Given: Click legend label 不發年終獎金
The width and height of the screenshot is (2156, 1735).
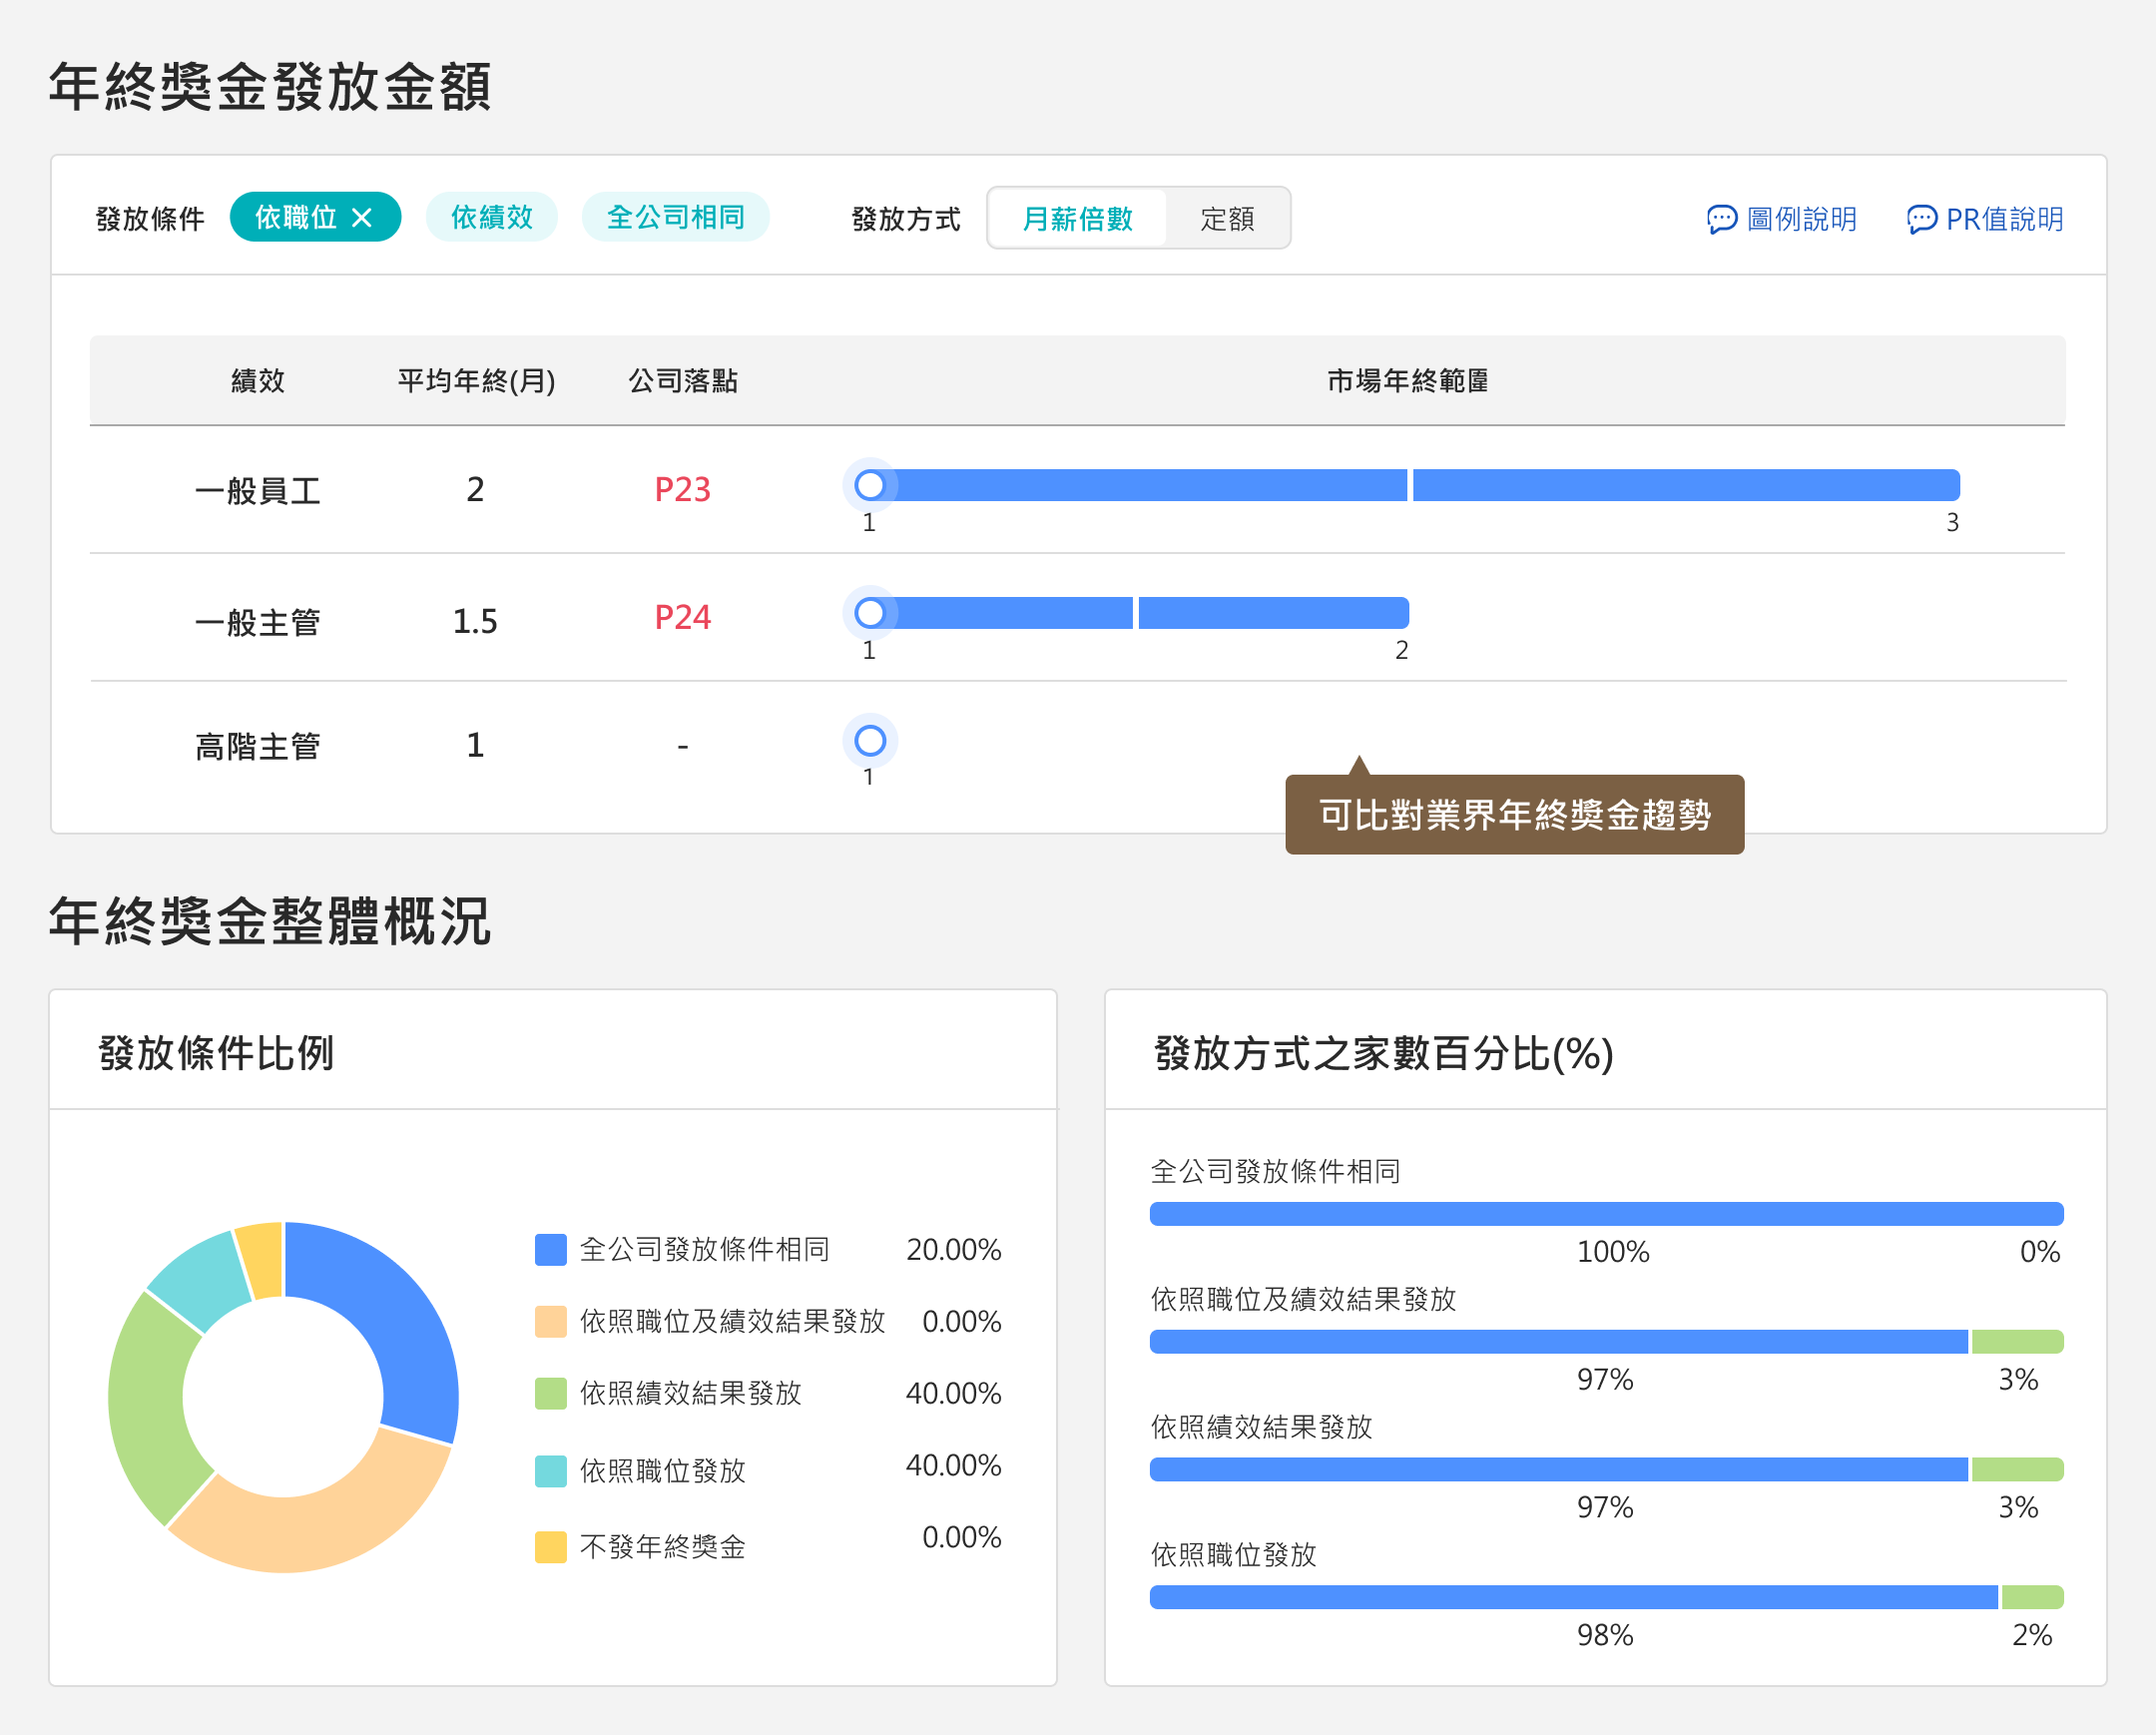Looking at the screenshot, I should tap(662, 1547).
